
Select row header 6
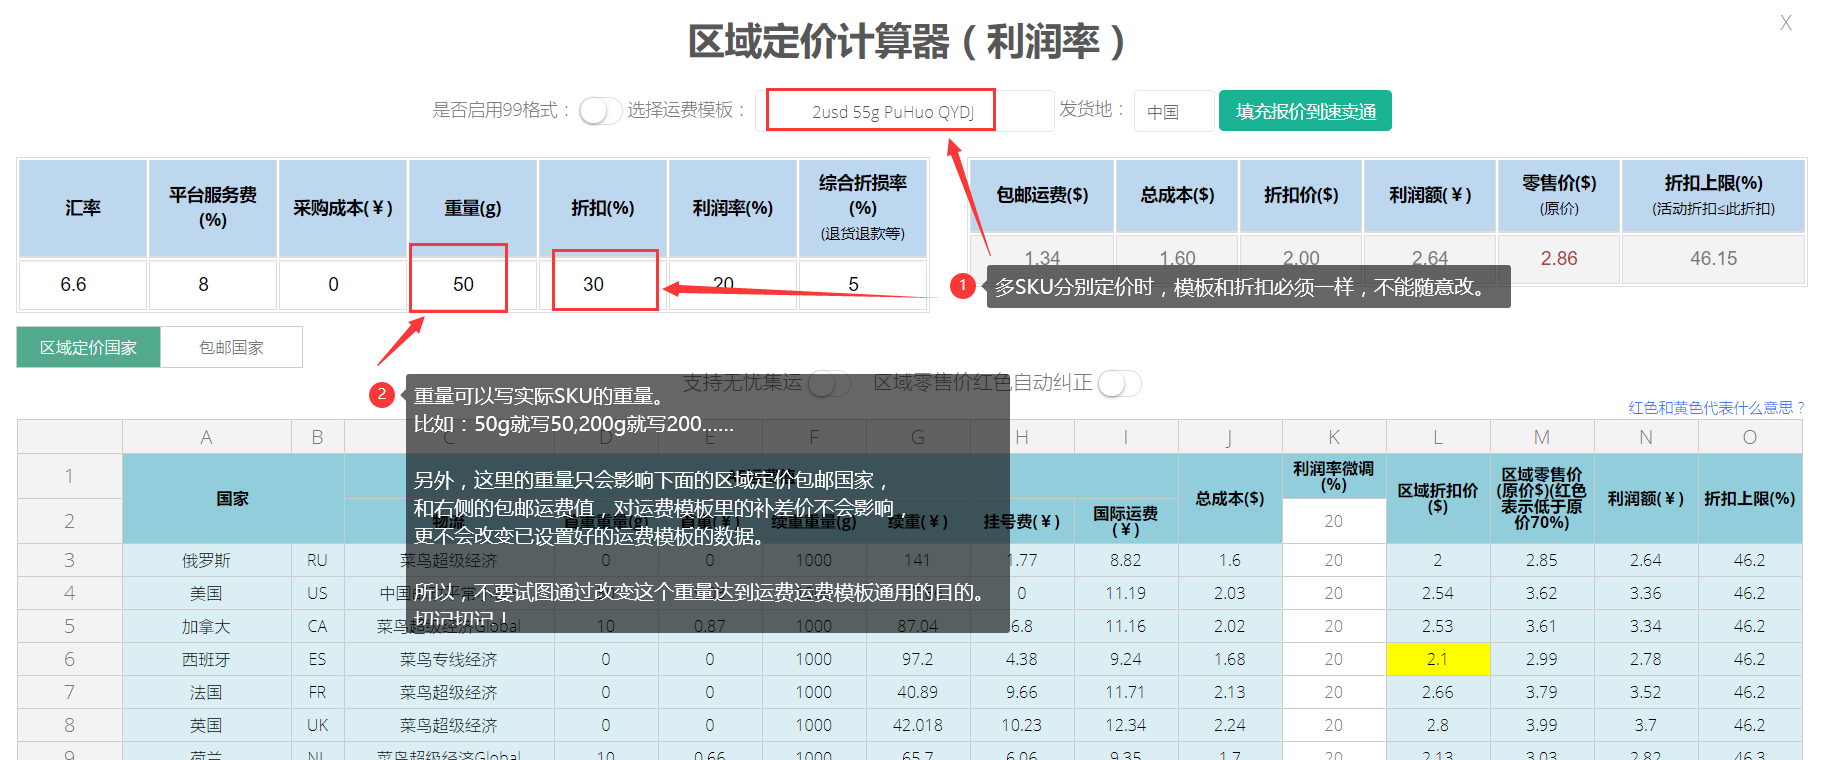(69, 659)
